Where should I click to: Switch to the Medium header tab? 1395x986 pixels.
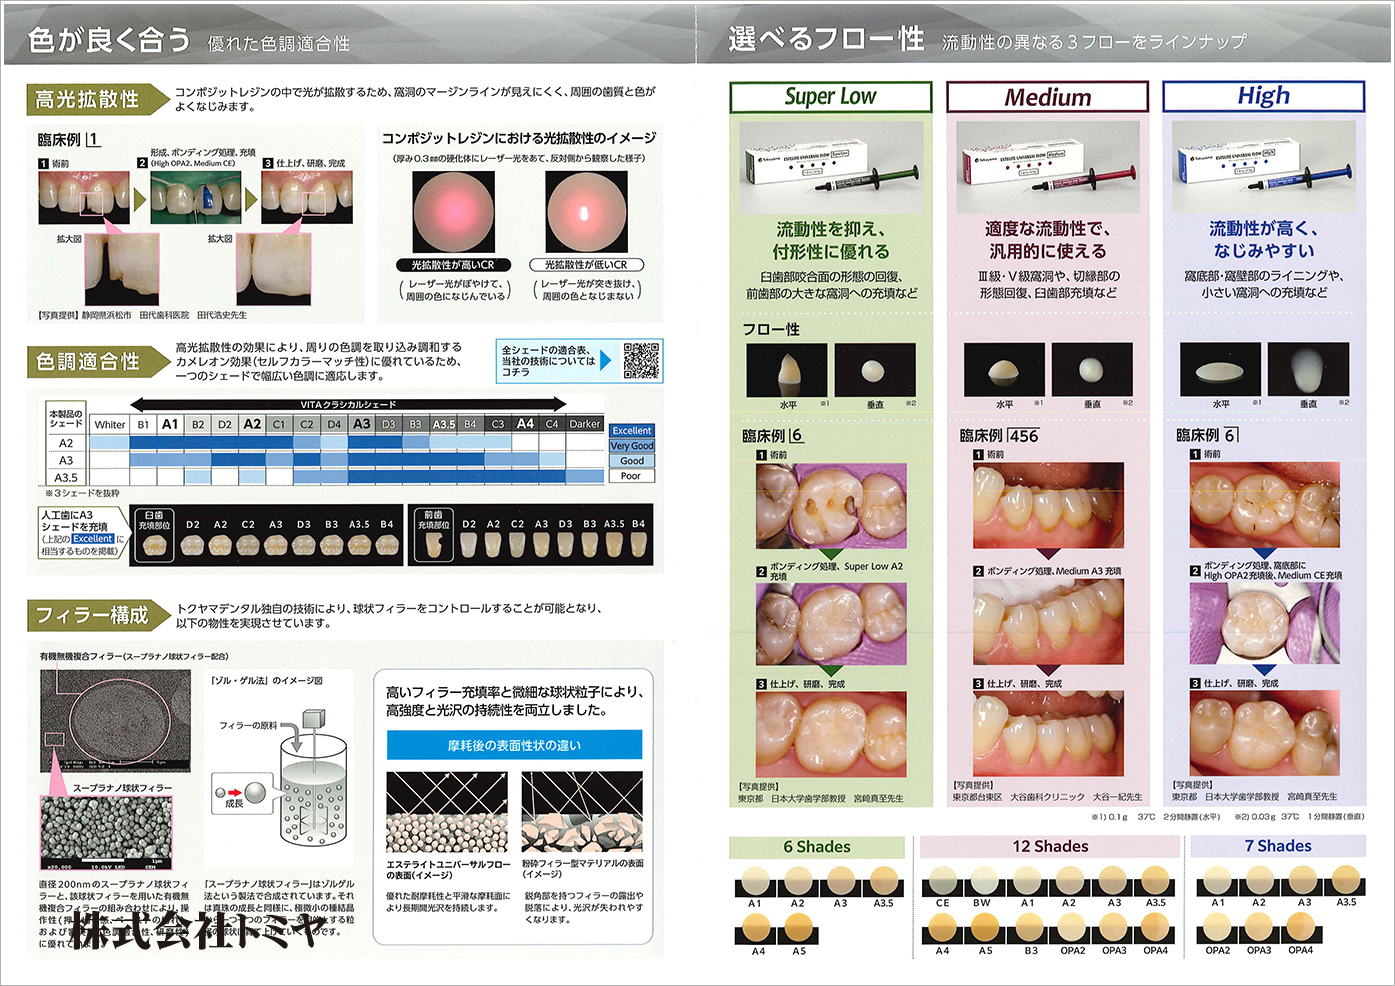[x=1047, y=97]
